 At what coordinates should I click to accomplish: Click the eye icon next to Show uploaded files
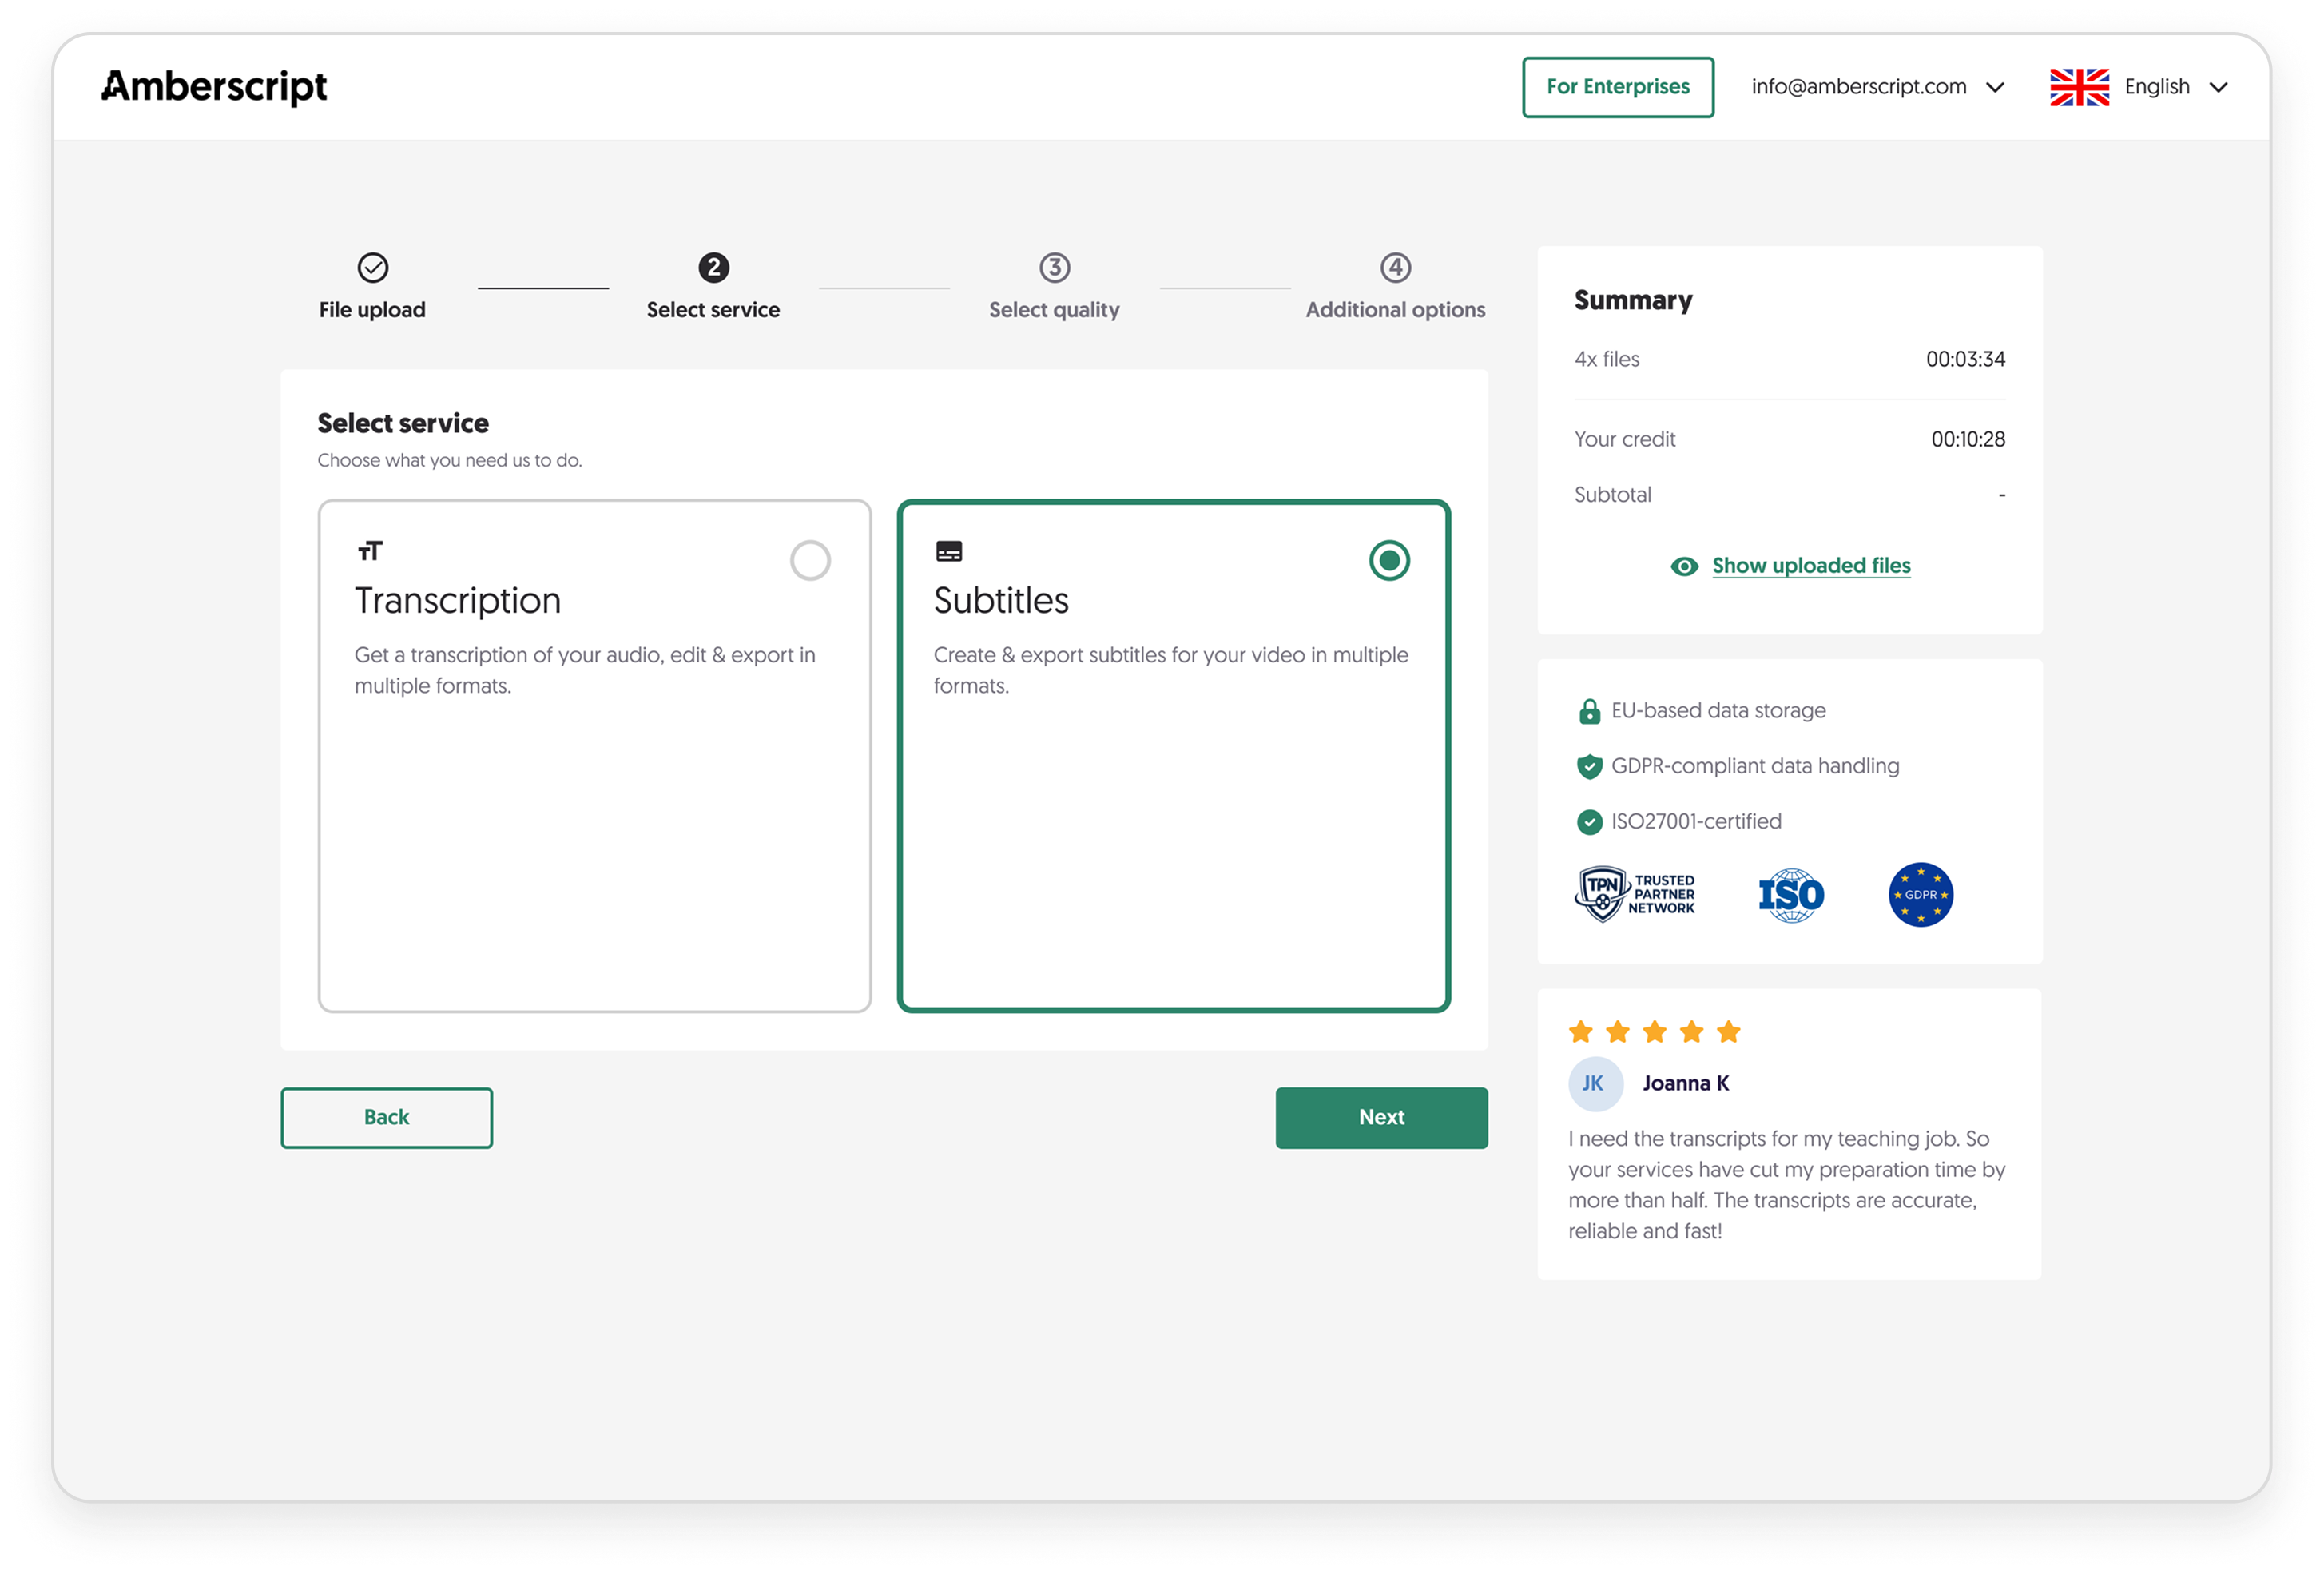[1685, 566]
